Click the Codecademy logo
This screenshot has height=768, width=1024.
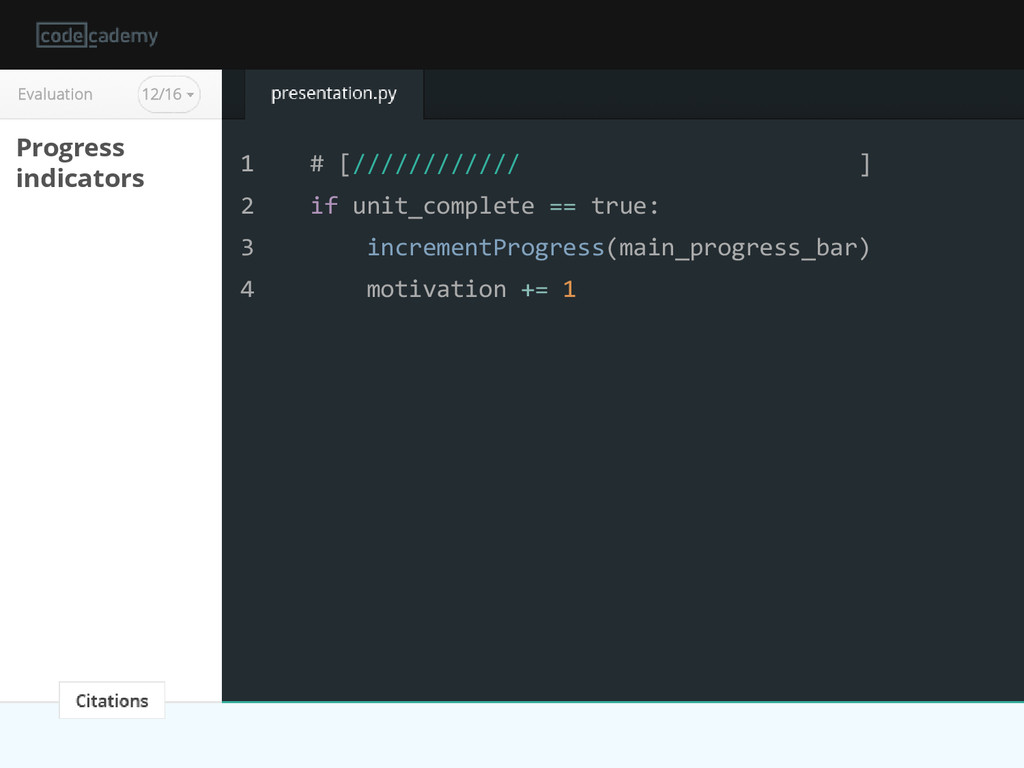coord(97,35)
